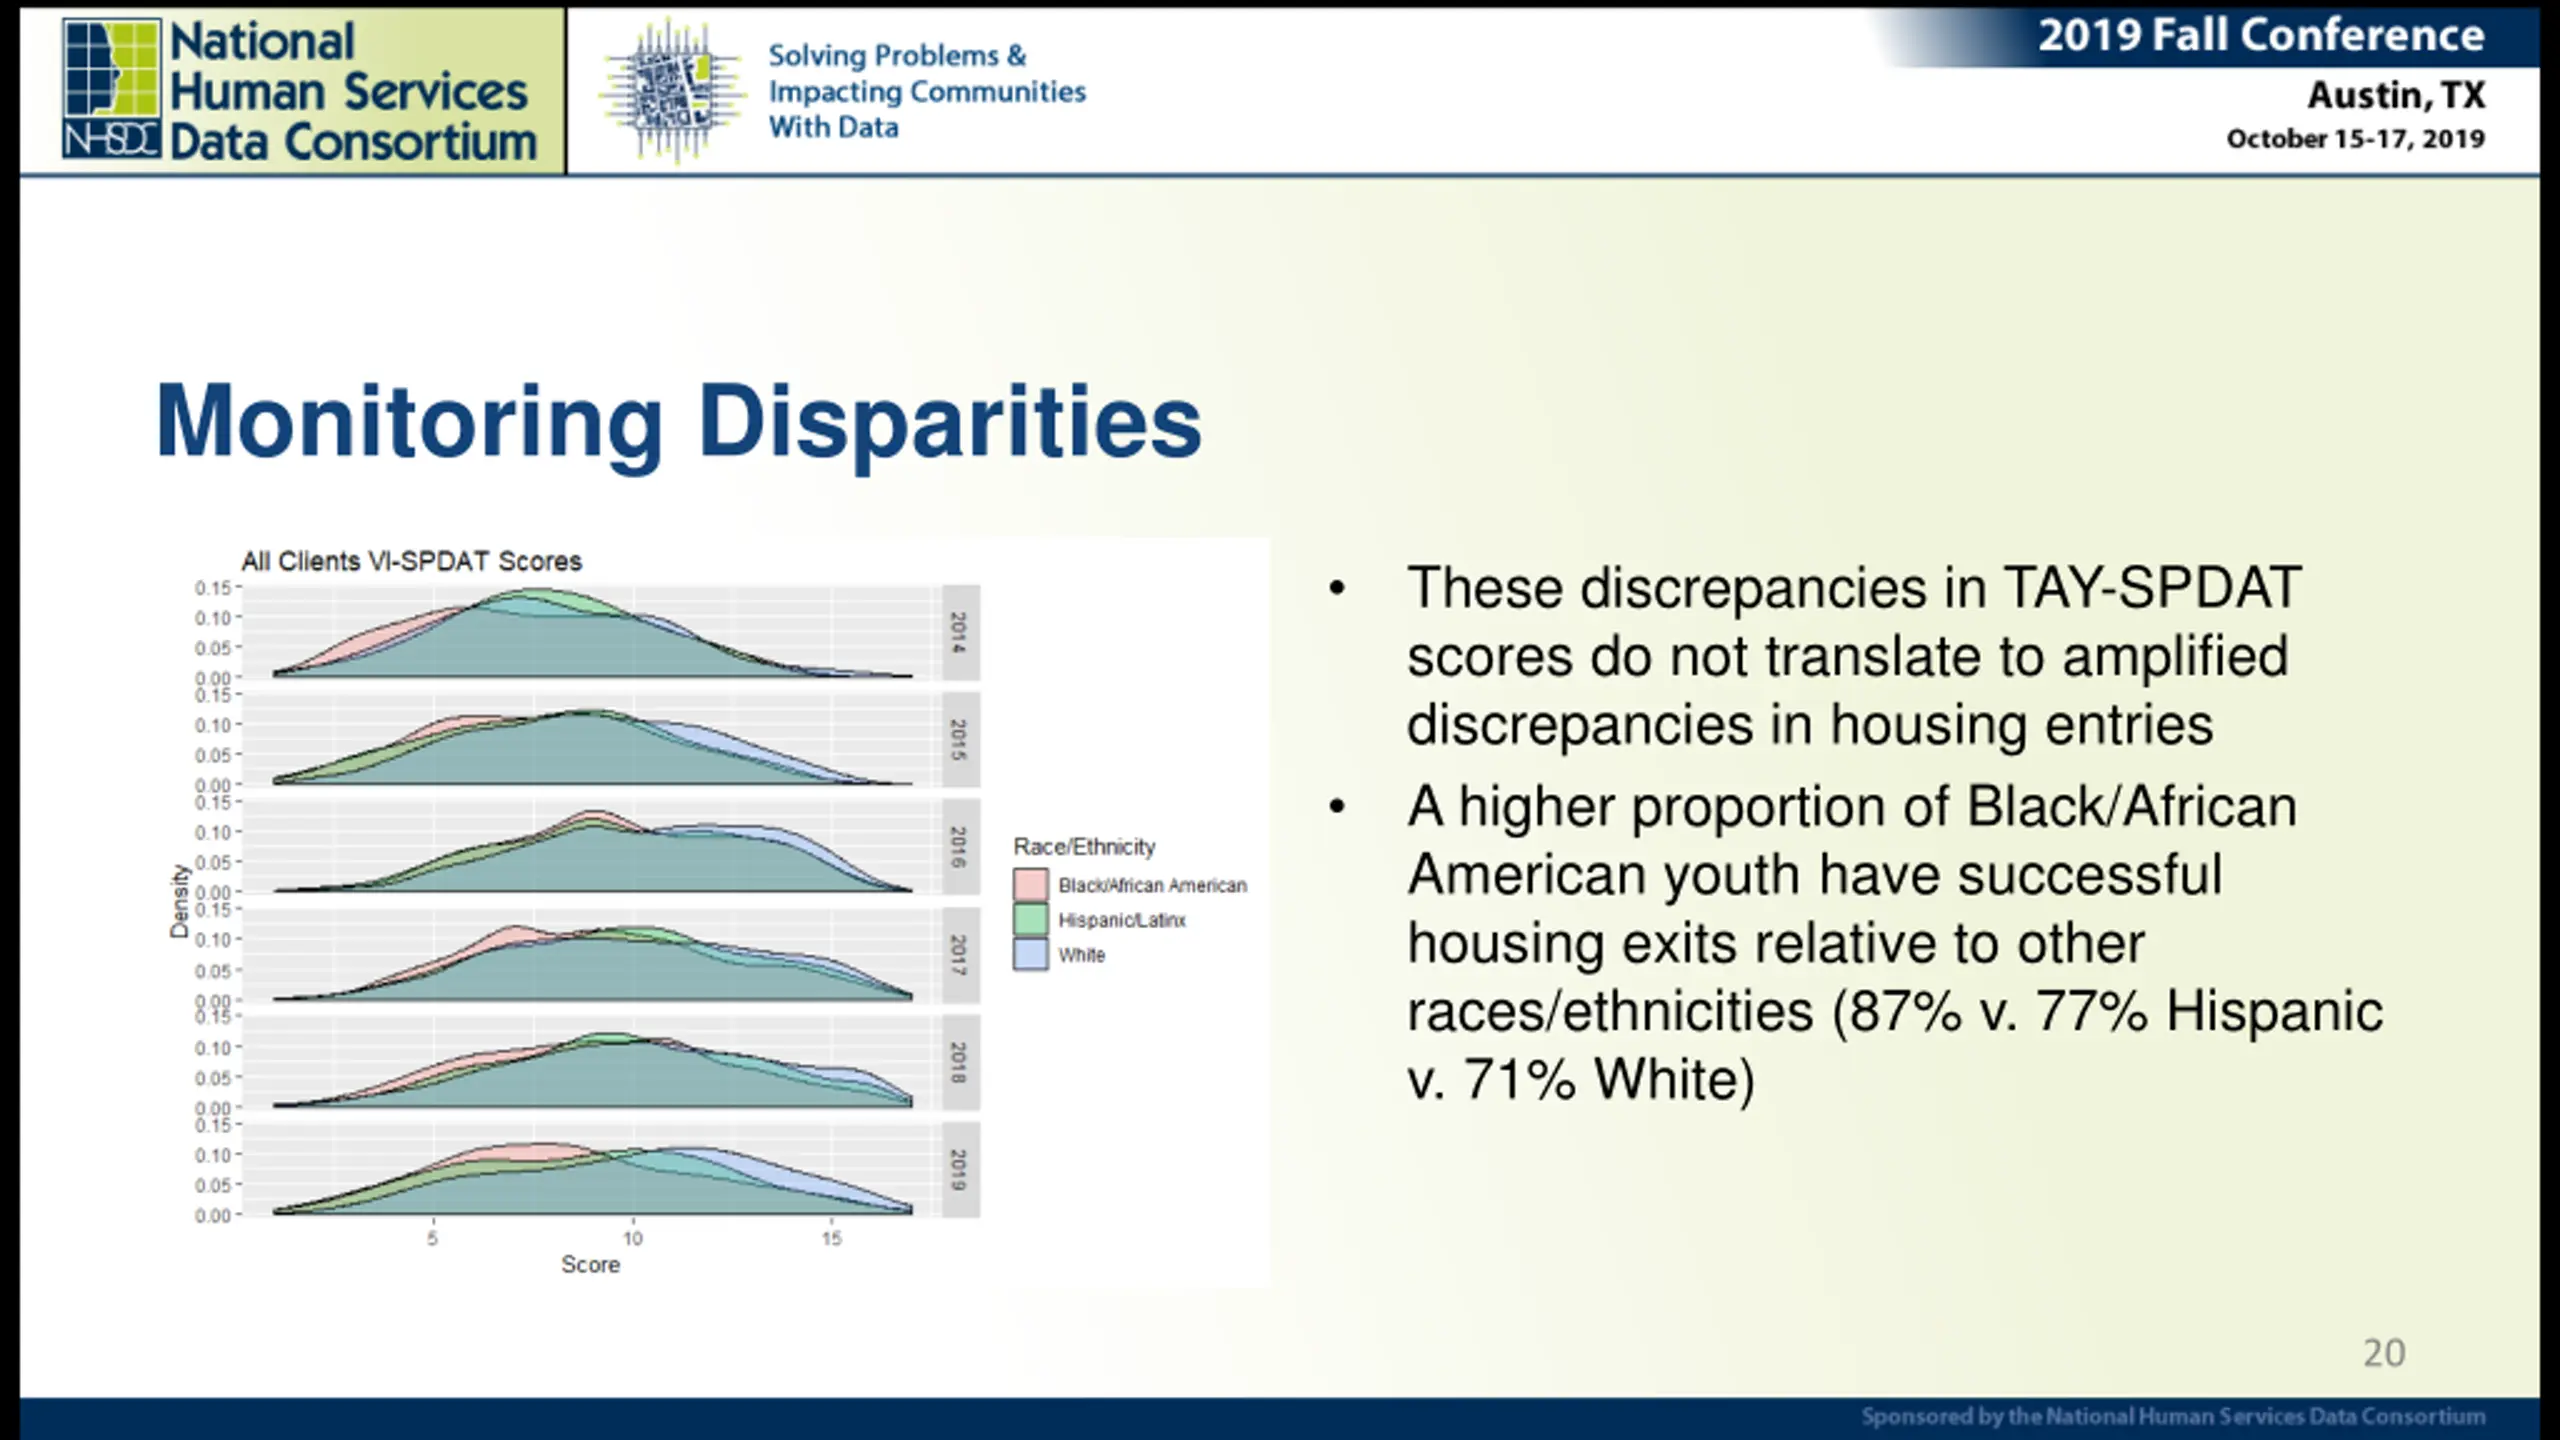
Task: Click the x-axis tick label 10
Action: (x=632, y=1238)
